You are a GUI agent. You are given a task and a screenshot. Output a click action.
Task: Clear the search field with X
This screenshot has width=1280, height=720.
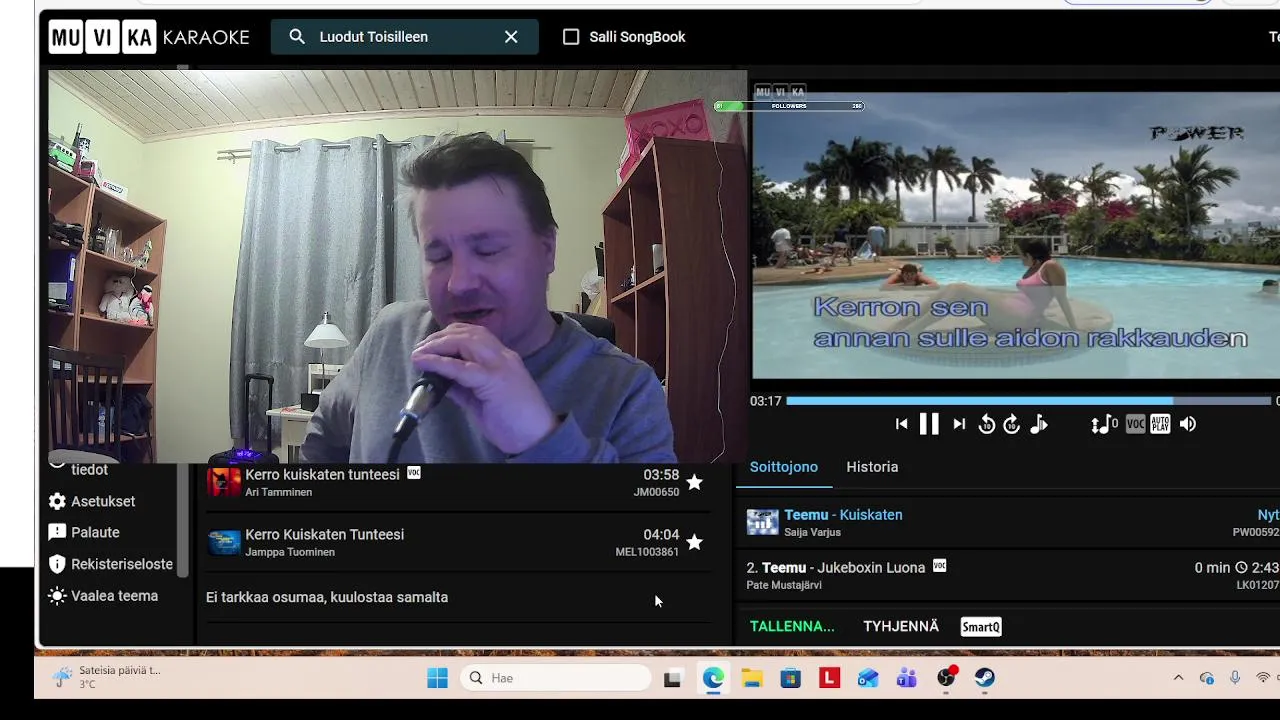[x=511, y=37]
